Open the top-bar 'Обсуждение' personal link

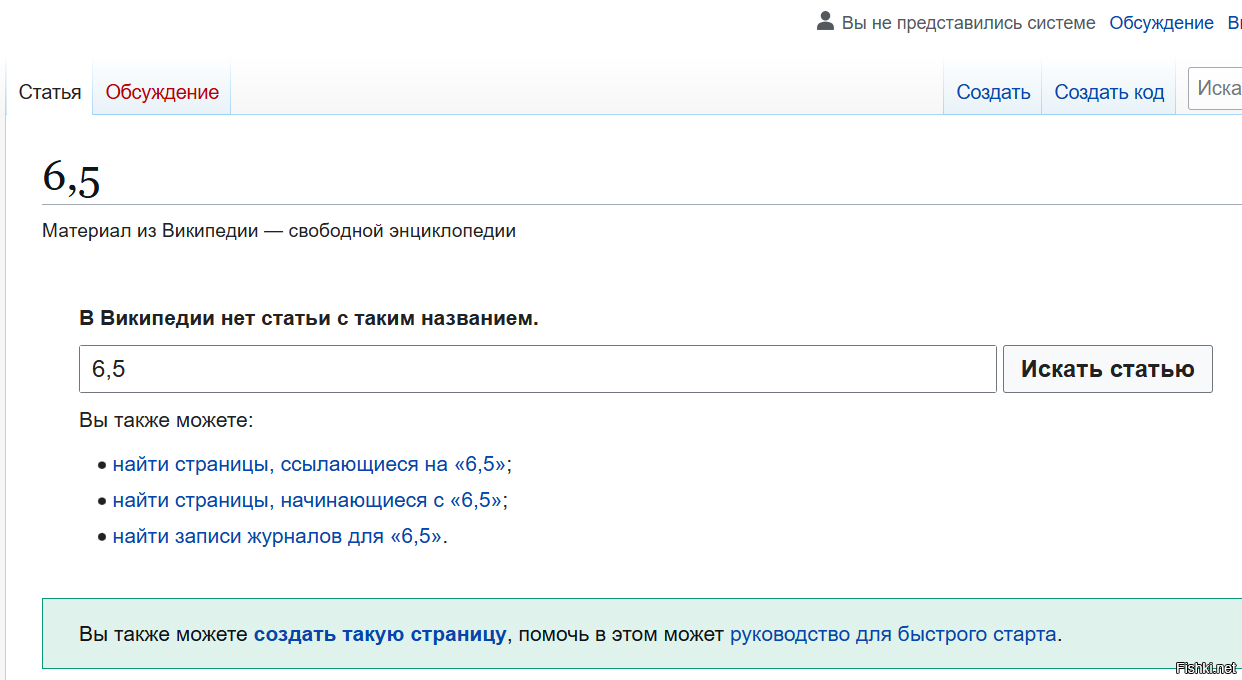pyautogui.click(x=1161, y=23)
